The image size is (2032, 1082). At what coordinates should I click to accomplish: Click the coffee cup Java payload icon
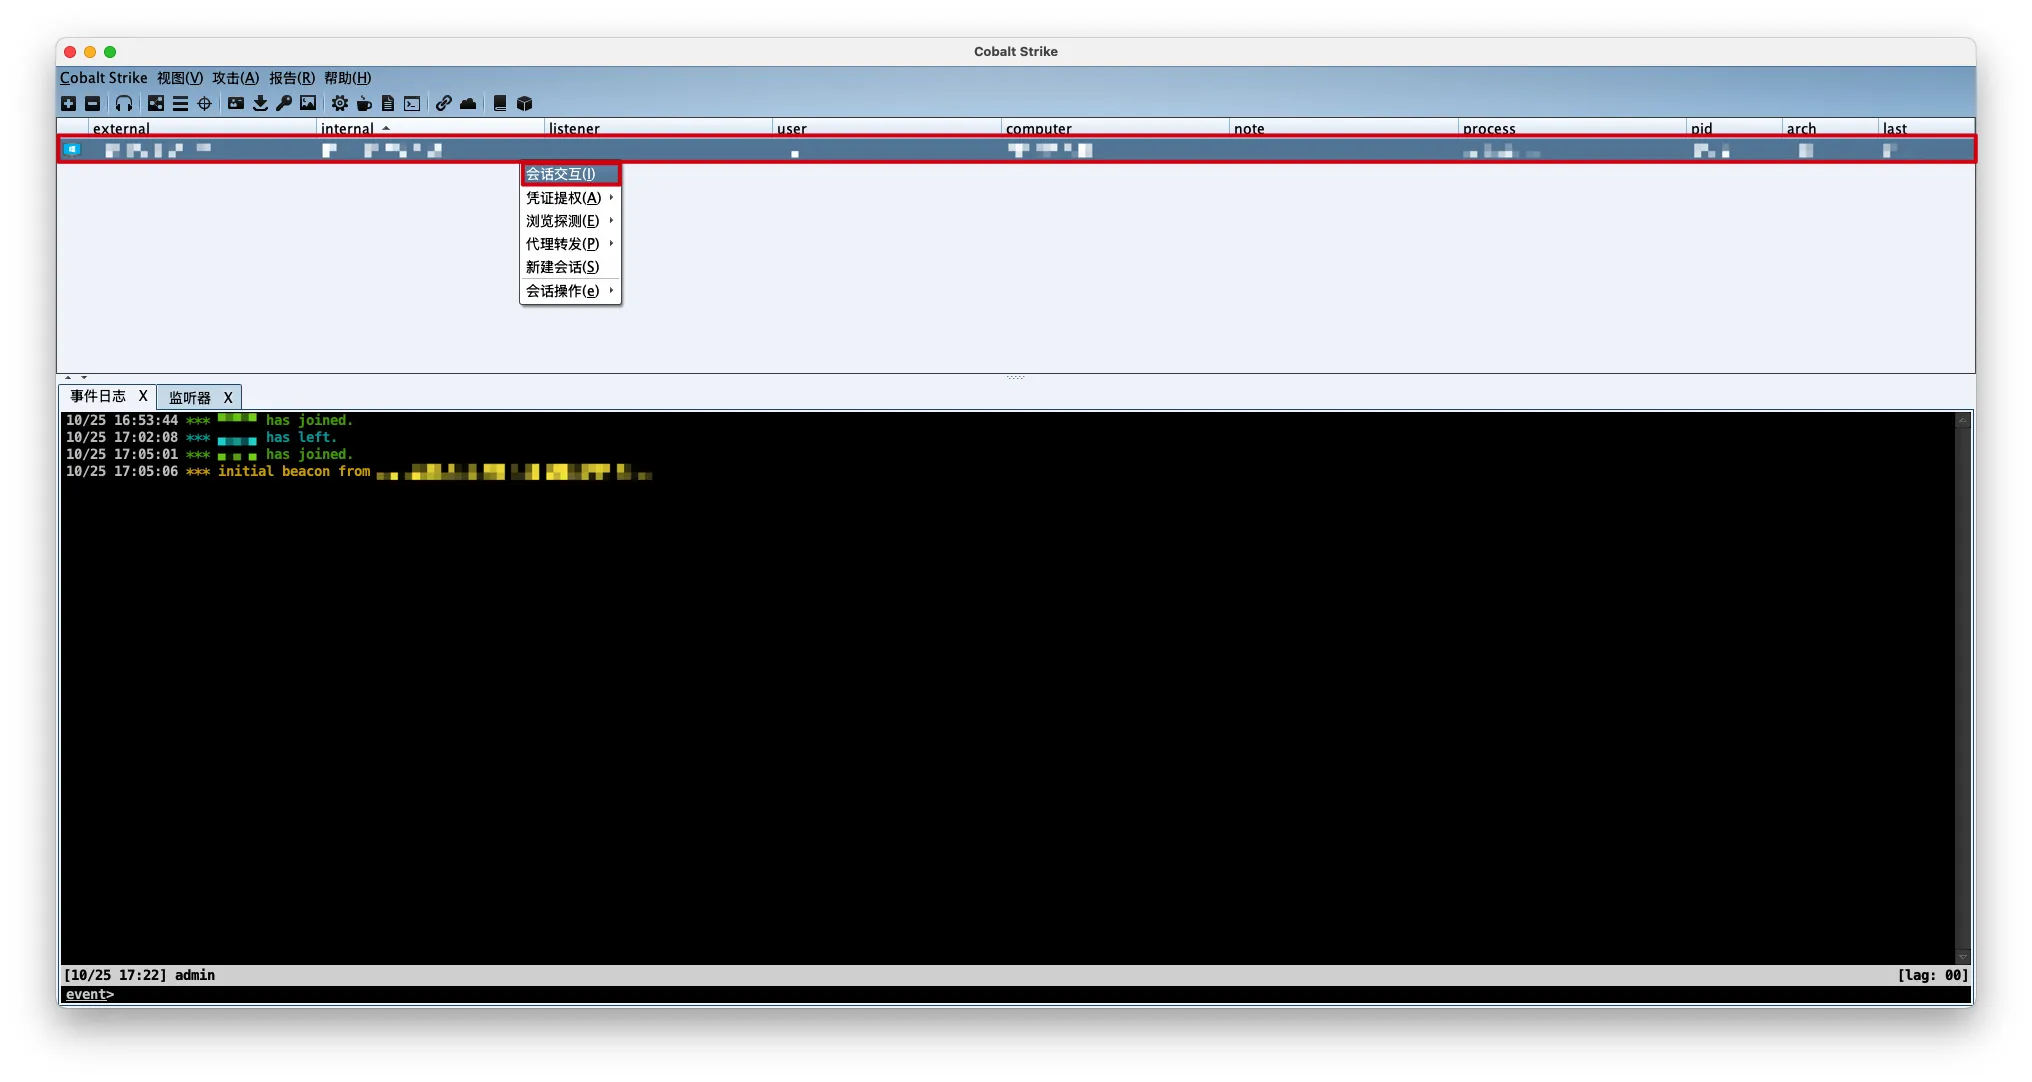364,104
